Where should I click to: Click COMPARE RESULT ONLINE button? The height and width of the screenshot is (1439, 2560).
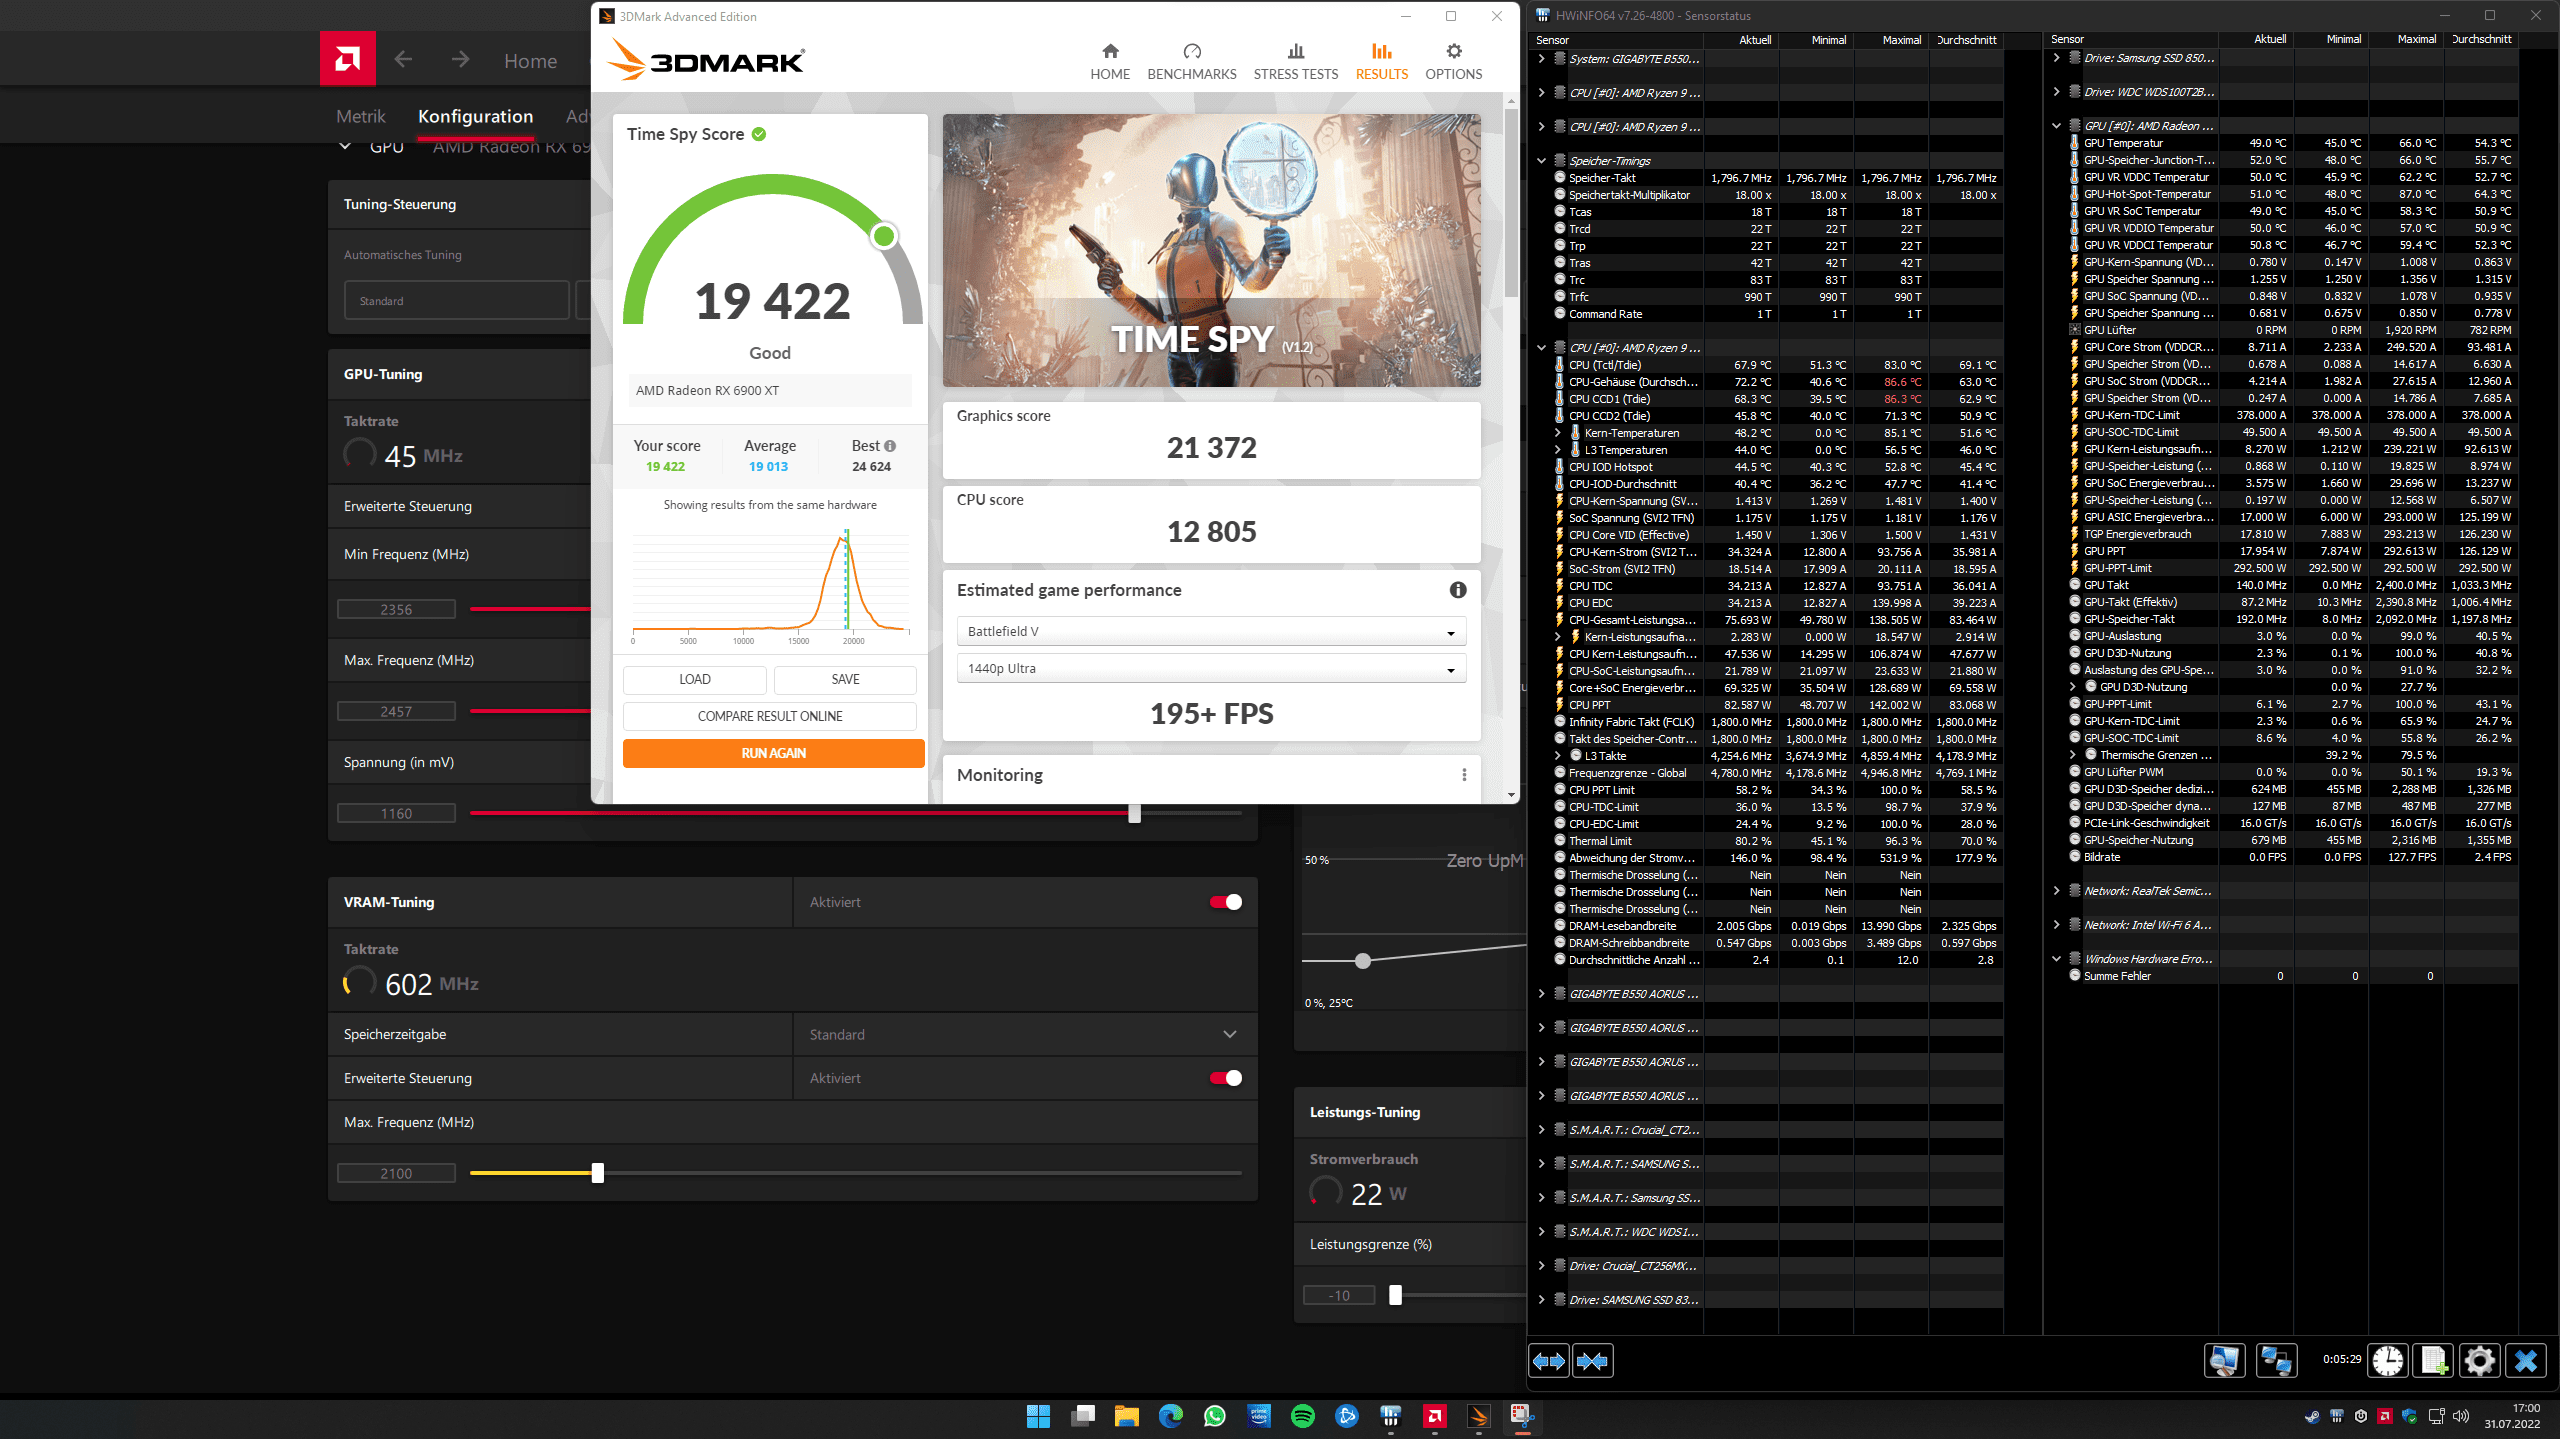[x=770, y=716]
